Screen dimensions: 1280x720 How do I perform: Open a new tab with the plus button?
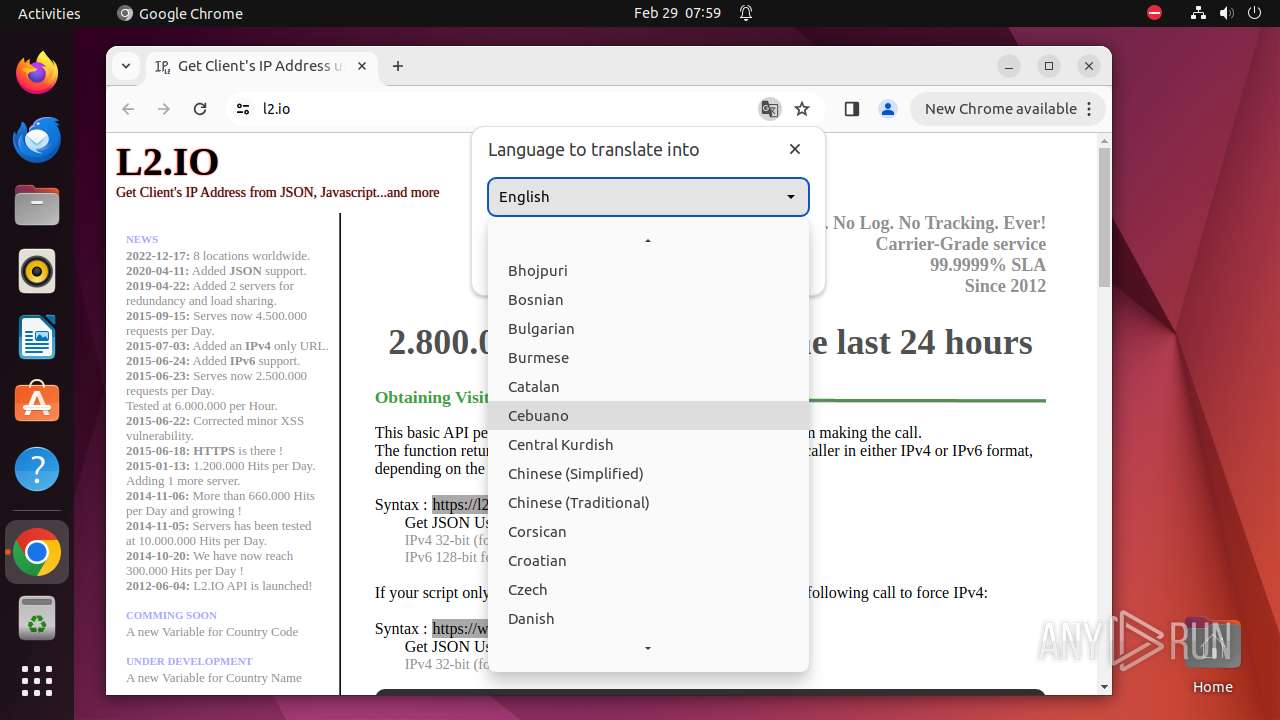(398, 66)
